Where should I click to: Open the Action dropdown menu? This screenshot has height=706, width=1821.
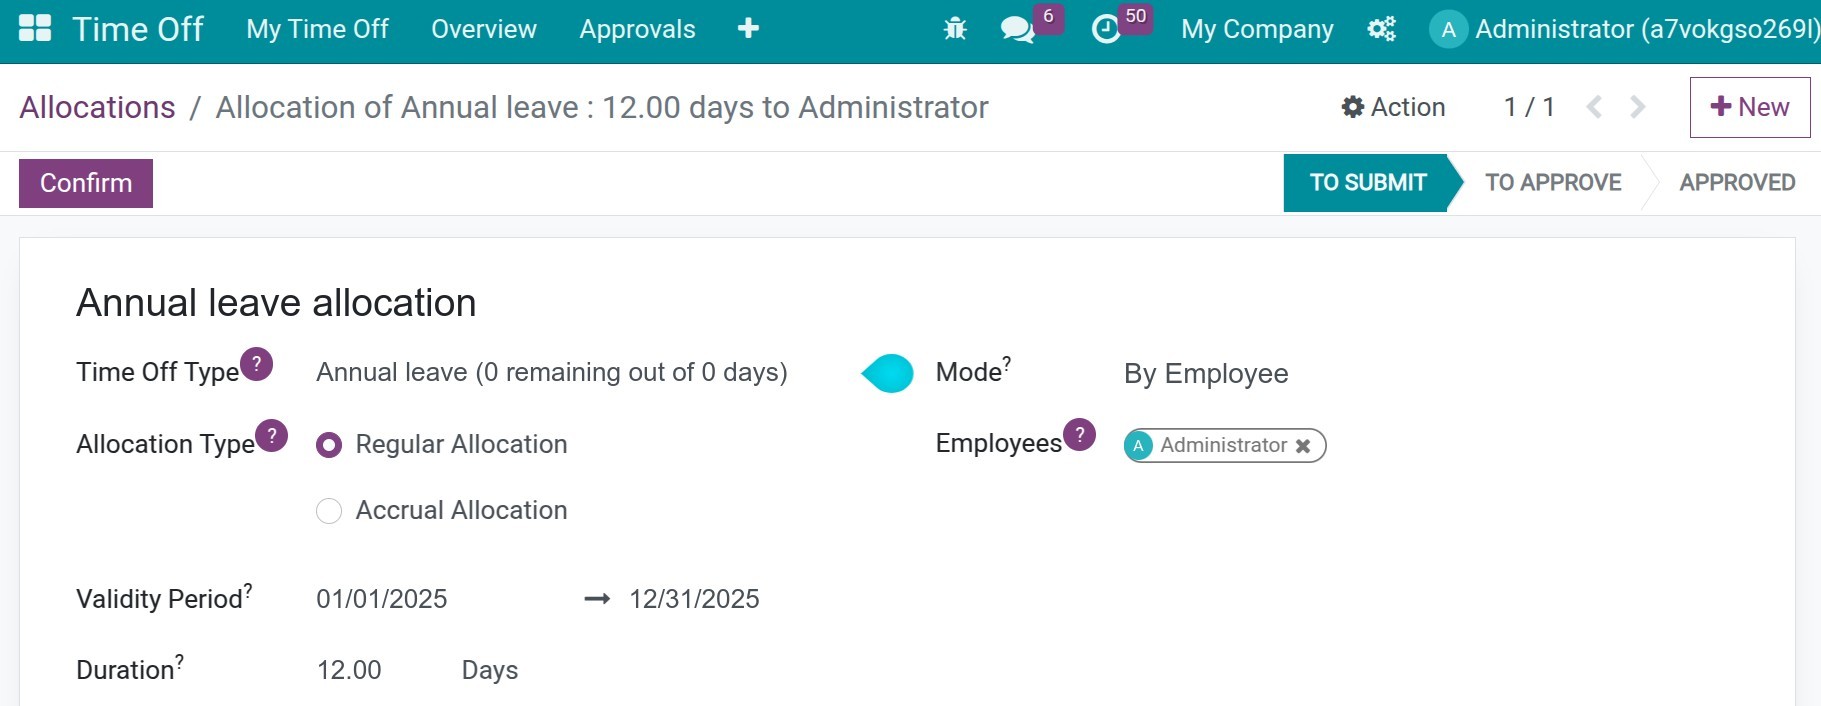point(1393,107)
